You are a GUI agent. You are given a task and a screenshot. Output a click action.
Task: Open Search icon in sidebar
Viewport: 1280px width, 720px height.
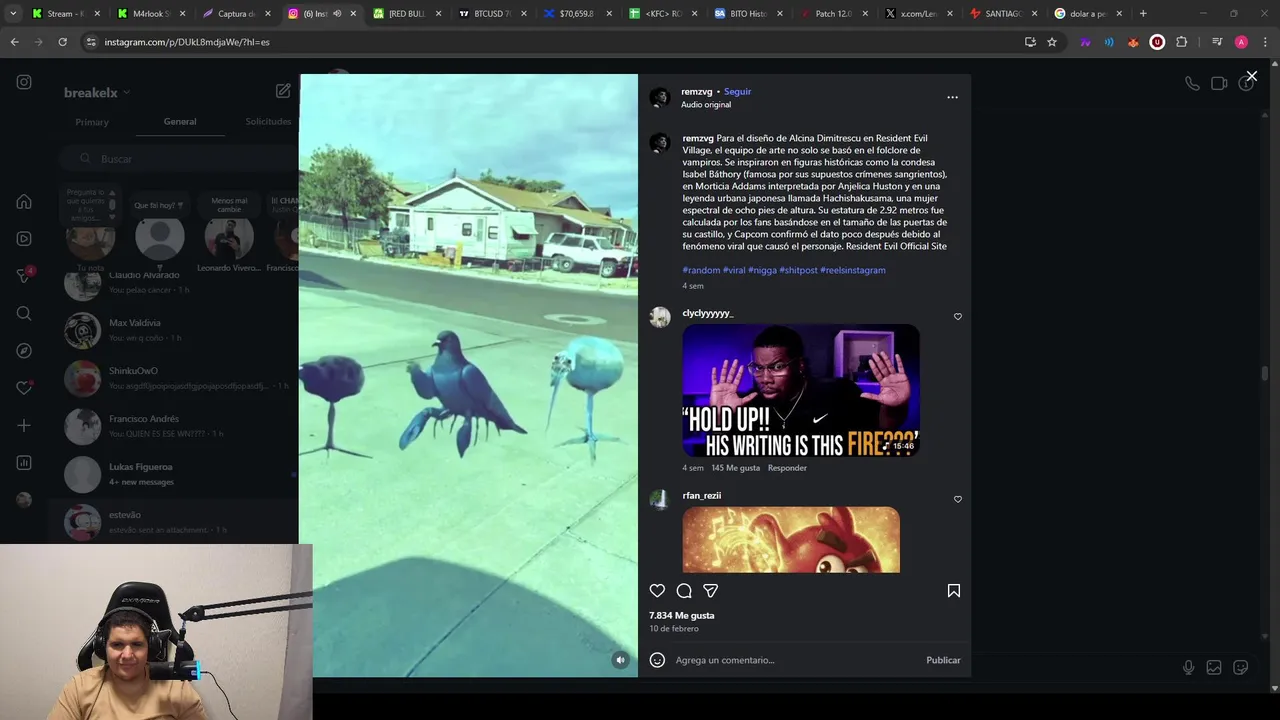pos(24,313)
